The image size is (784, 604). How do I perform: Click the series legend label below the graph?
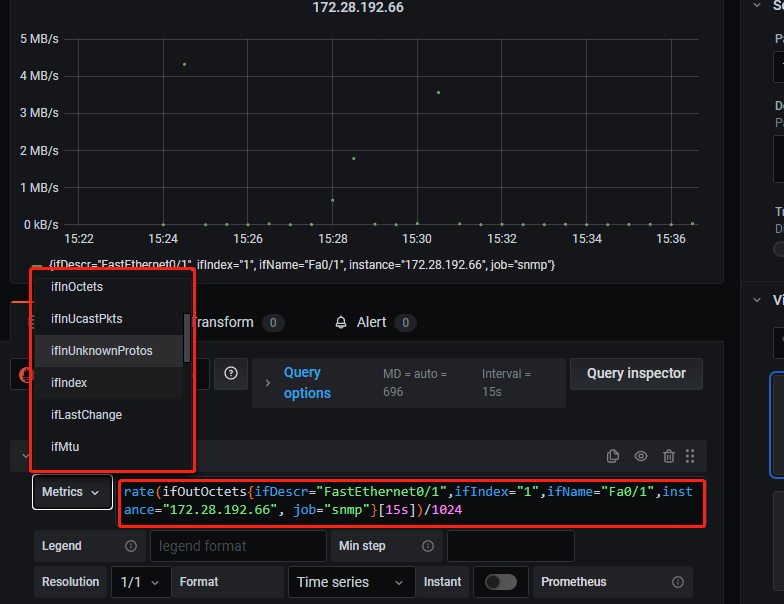click(x=302, y=265)
